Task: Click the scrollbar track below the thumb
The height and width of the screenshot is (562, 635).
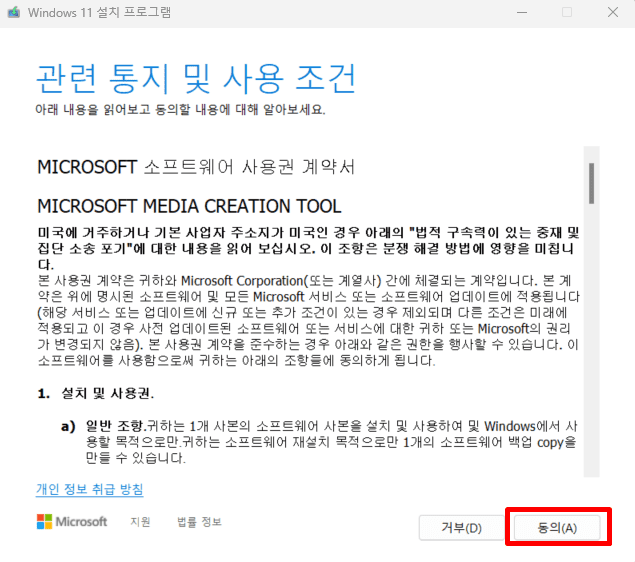Action: tap(591, 340)
